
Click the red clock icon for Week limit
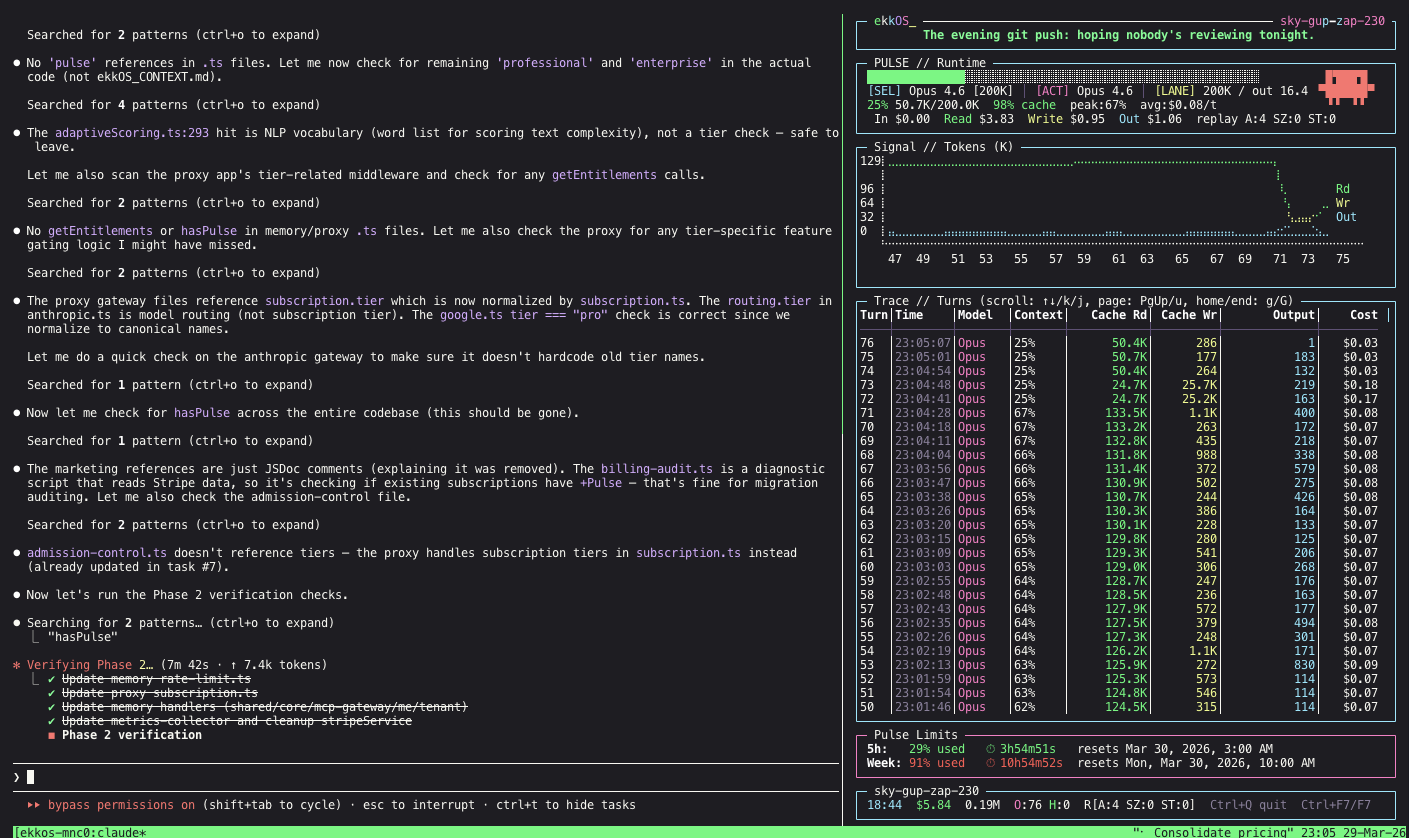coord(990,763)
